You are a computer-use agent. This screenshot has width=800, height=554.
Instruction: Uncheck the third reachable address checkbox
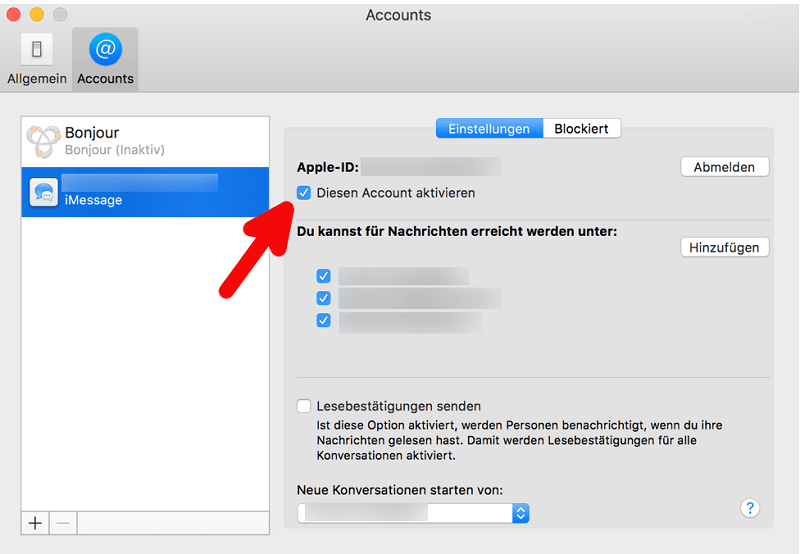pos(323,320)
